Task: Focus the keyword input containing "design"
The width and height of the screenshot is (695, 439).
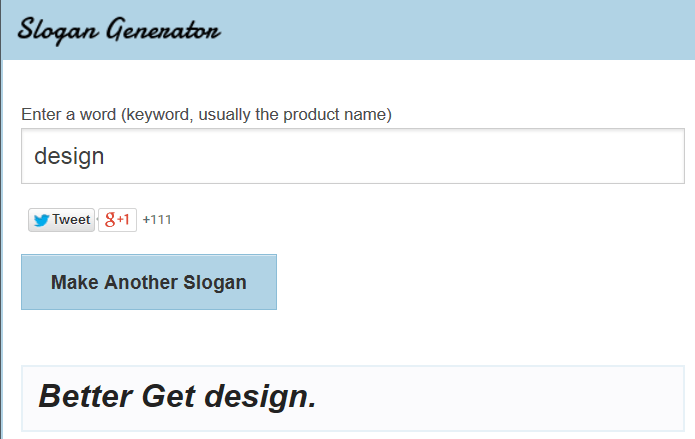Action: click(x=352, y=156)
